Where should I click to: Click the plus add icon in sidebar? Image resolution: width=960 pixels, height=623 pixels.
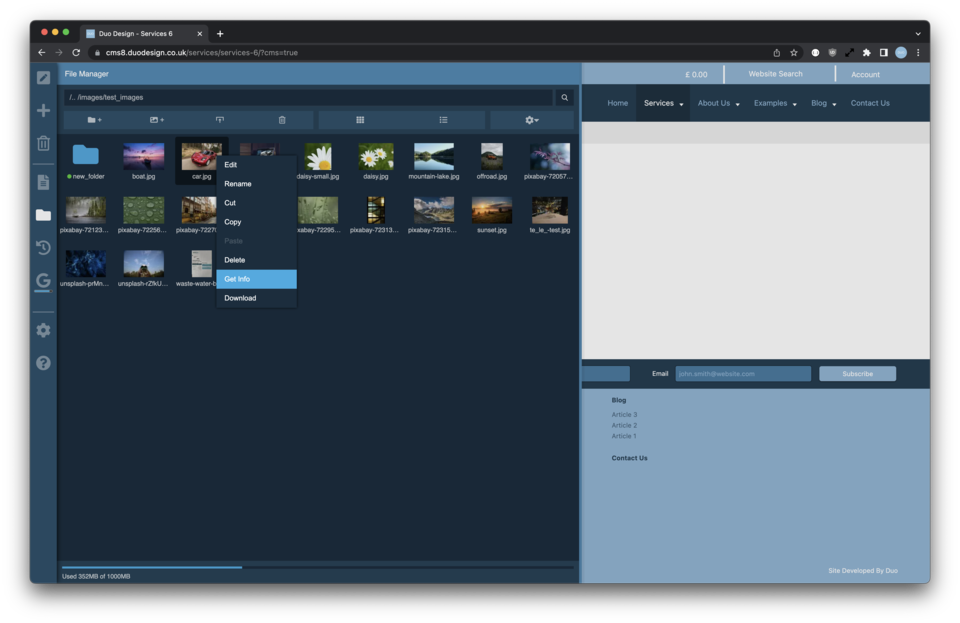(x=43, y=110)
